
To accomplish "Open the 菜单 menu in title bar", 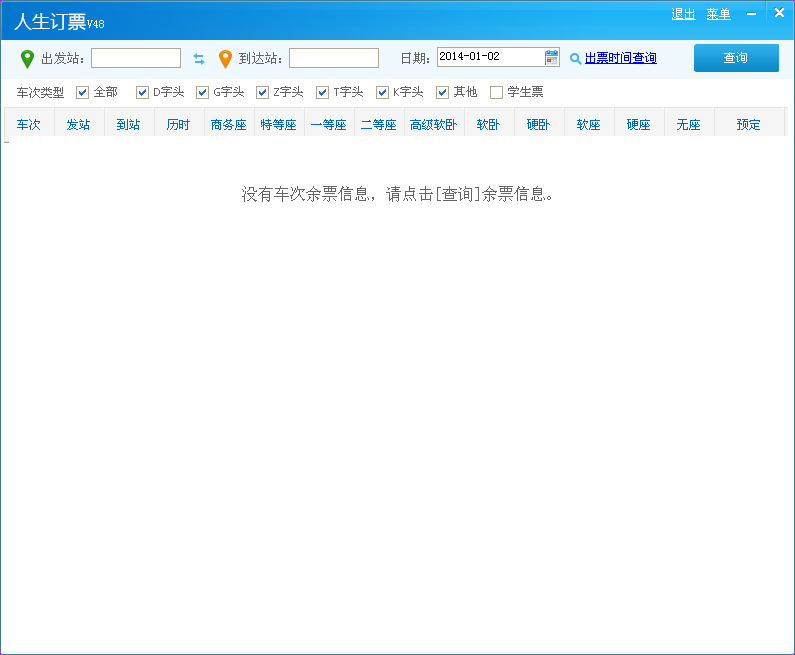I will point(718,14).
